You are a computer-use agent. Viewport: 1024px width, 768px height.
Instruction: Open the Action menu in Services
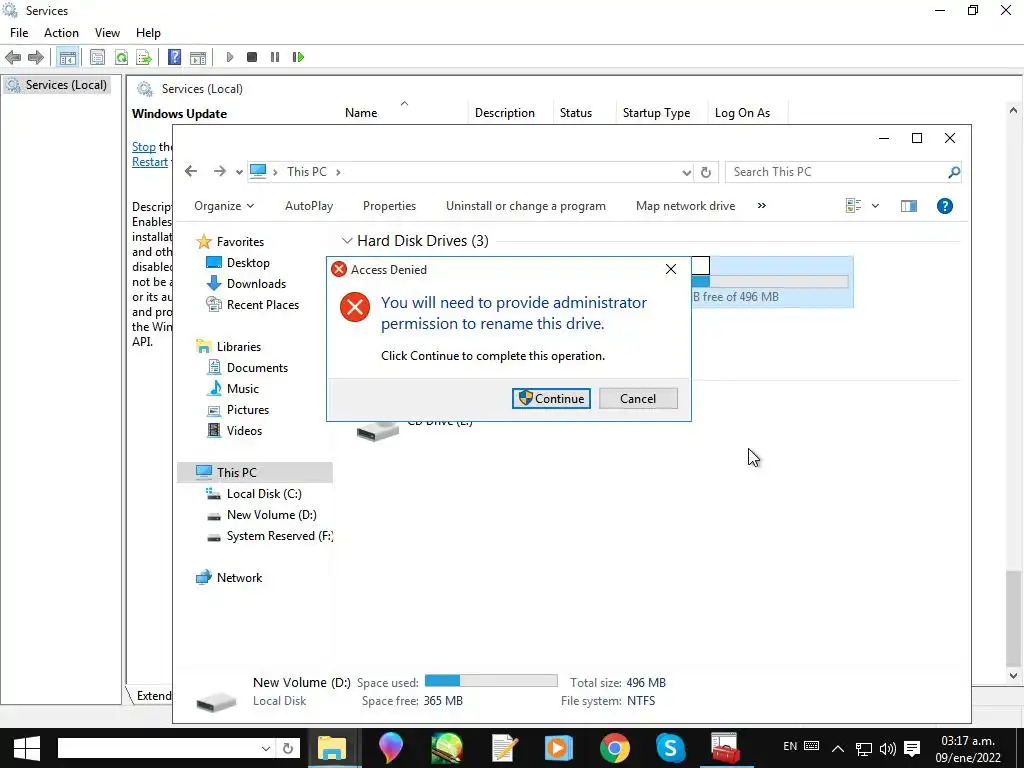[61, 33]
